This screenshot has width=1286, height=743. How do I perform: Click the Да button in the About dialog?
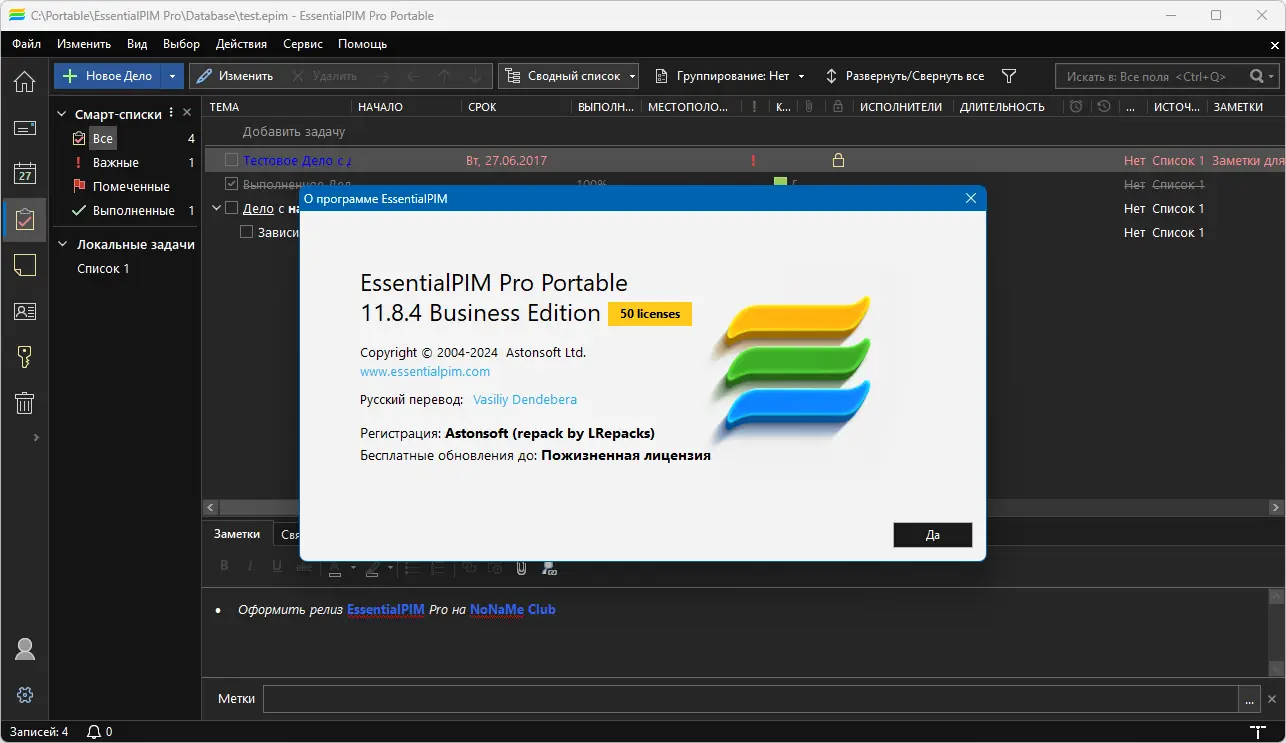coord(932,535)
